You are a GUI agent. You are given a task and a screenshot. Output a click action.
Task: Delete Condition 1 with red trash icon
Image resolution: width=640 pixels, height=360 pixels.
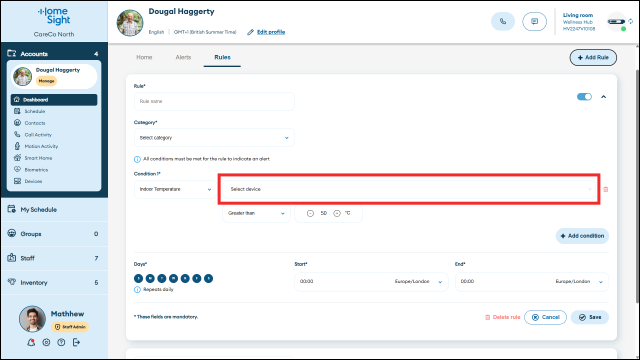(x=606, y=189)
